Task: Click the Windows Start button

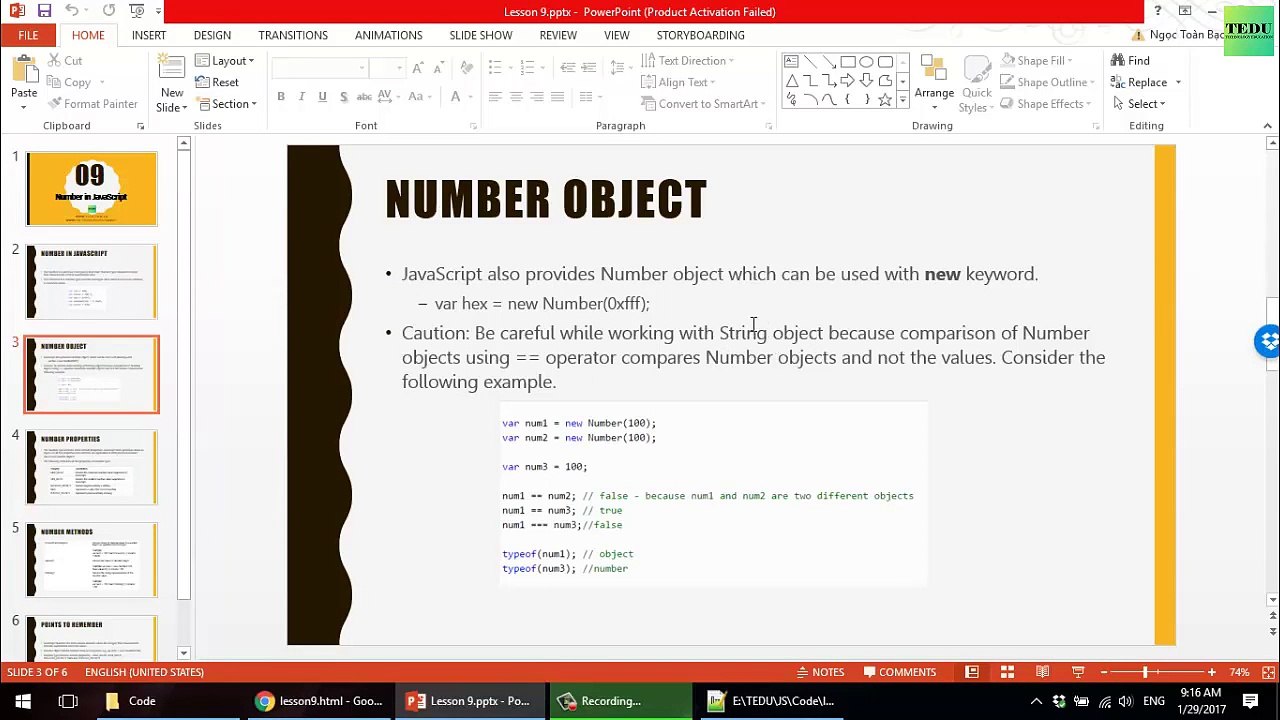Action: coord(23,701)
